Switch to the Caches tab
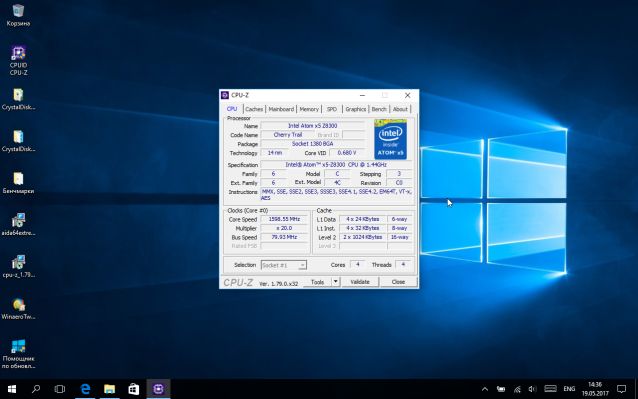The width and height of the screenshot is (638, 399). (254, 109)
